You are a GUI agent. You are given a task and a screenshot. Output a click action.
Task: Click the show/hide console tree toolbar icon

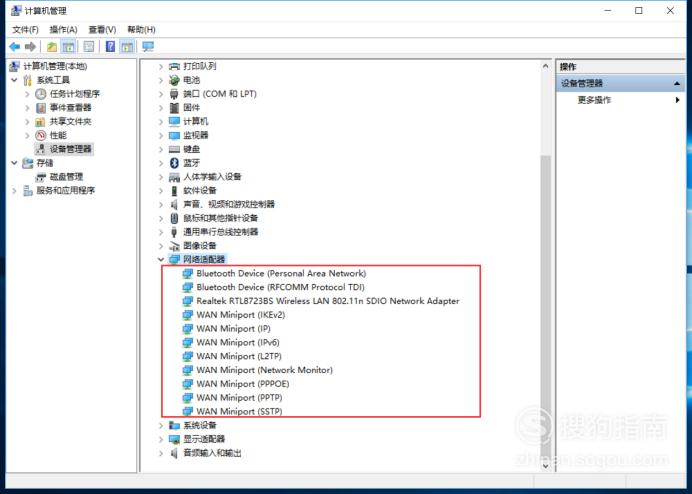(x=68, y=46)
